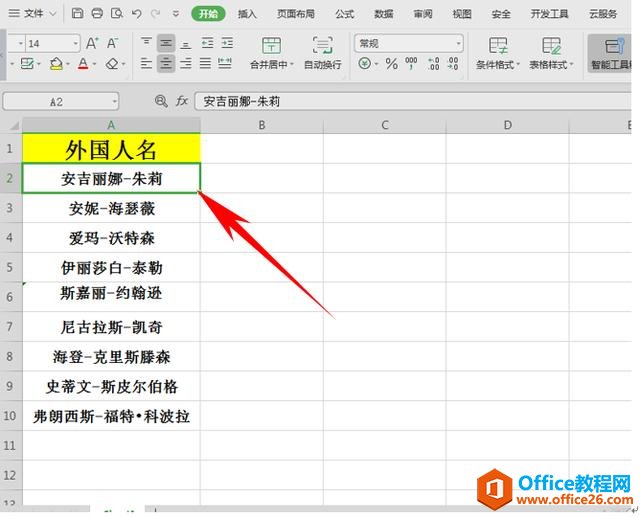
Task: Switch to the 页面布局 tab
Action: [x=296, y=14]
